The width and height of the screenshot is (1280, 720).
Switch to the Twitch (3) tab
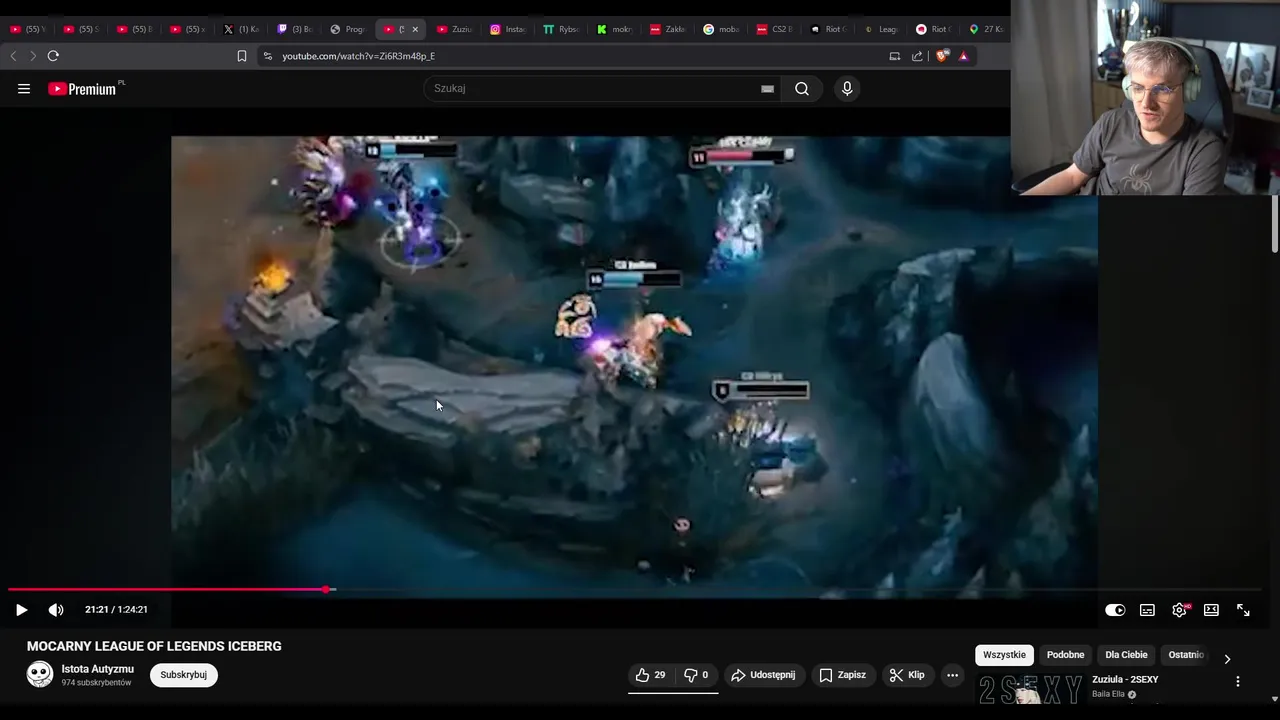click(x=294, y=29)
